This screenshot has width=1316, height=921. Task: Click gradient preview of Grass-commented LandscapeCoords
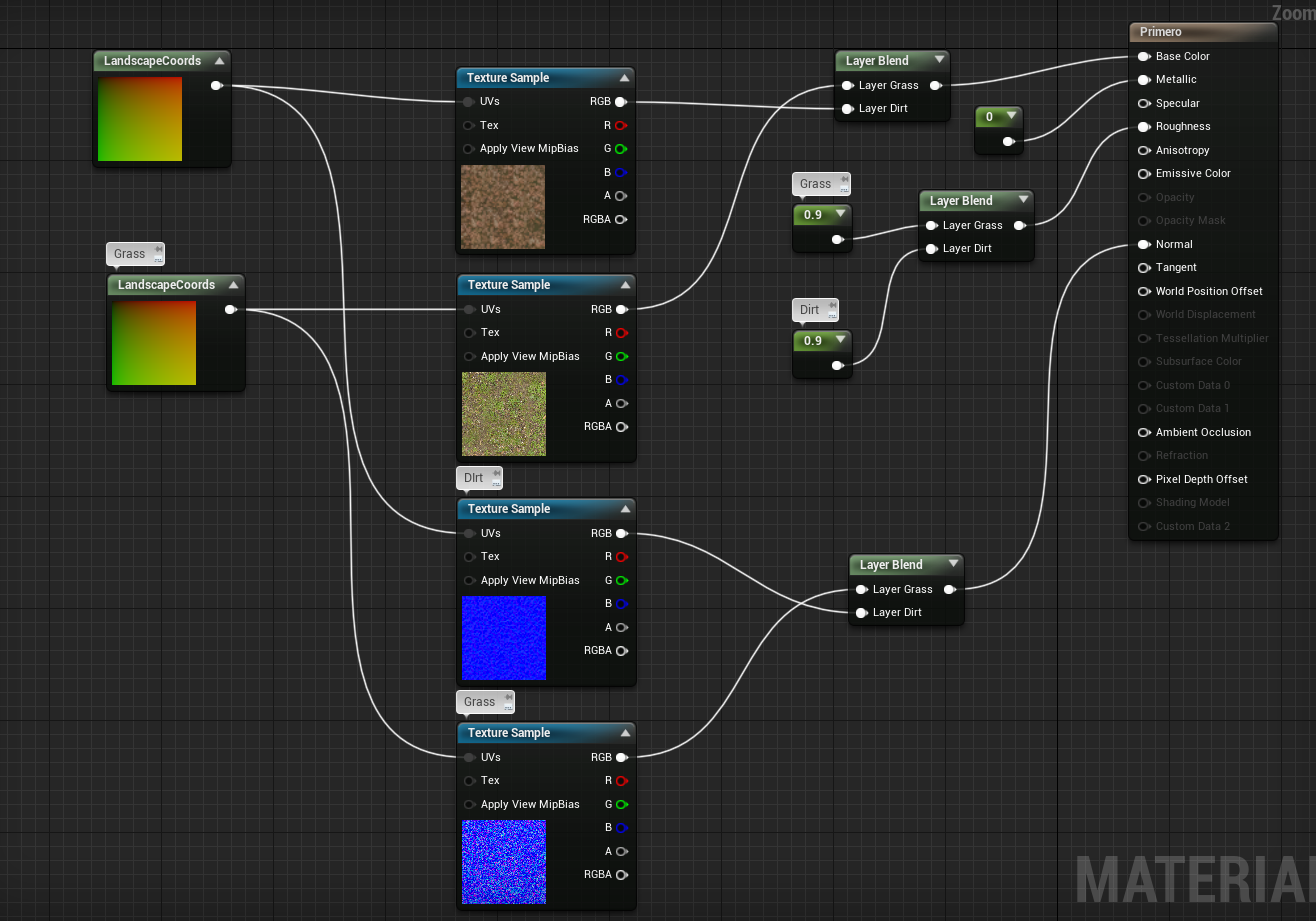click(154, 343)
